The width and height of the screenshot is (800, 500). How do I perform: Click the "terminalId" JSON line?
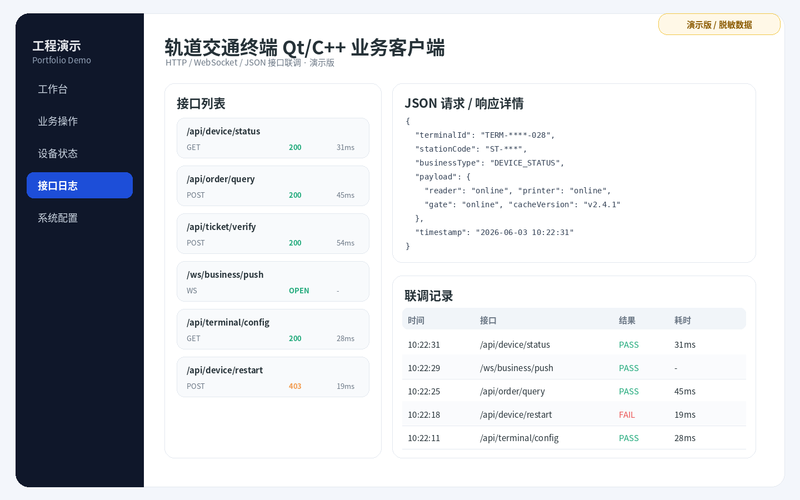point(485,135)
